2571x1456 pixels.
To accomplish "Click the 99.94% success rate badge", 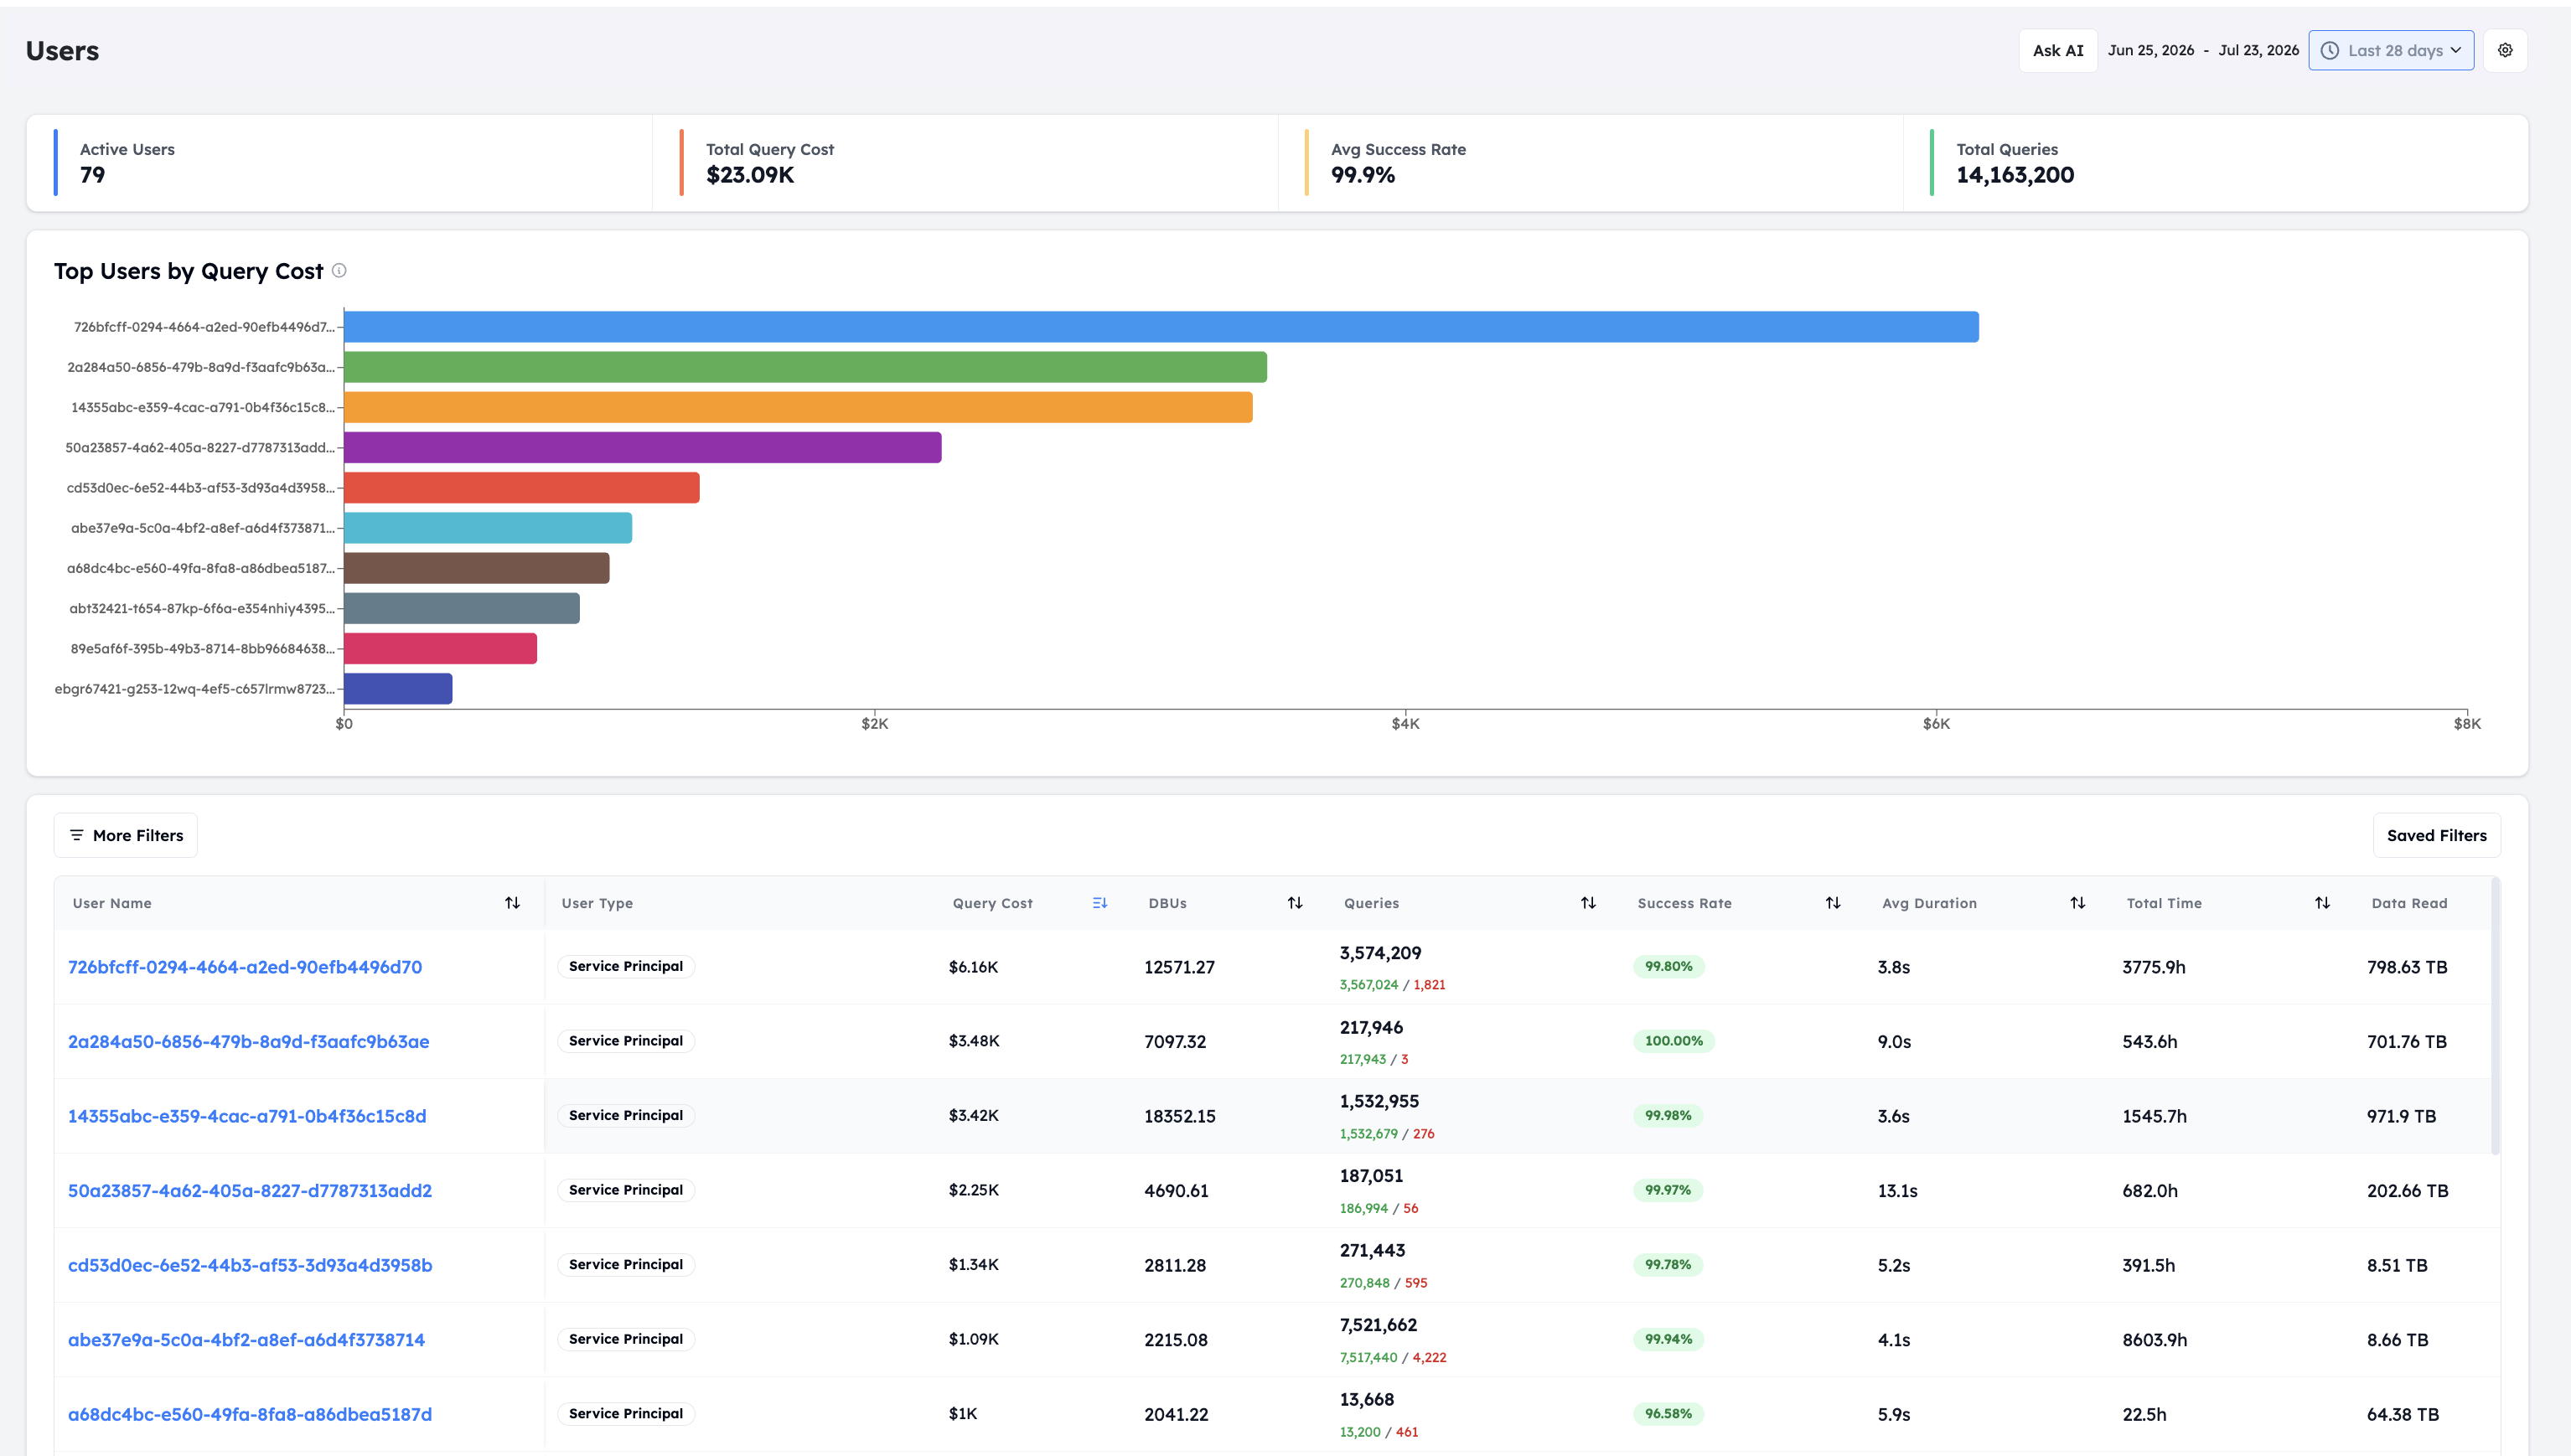I will [x=1669, y=1339].
